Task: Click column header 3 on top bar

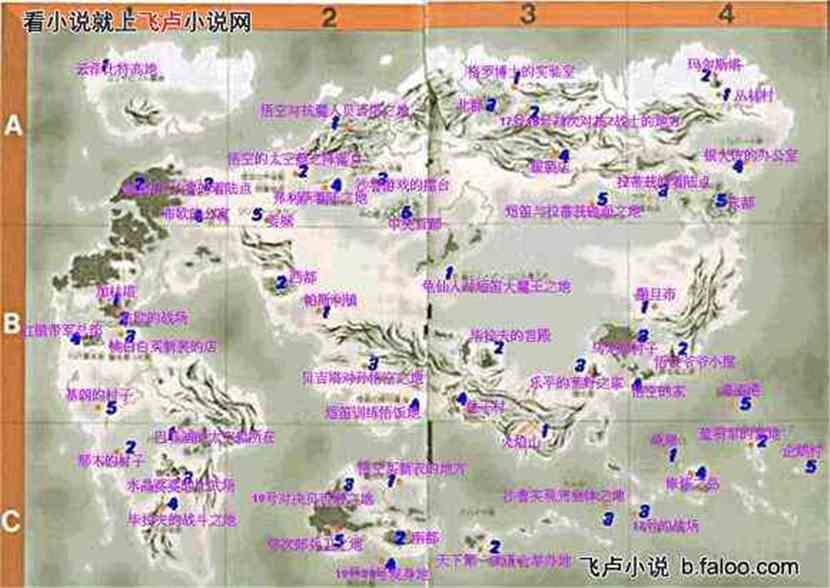Action: coord(527,15)
